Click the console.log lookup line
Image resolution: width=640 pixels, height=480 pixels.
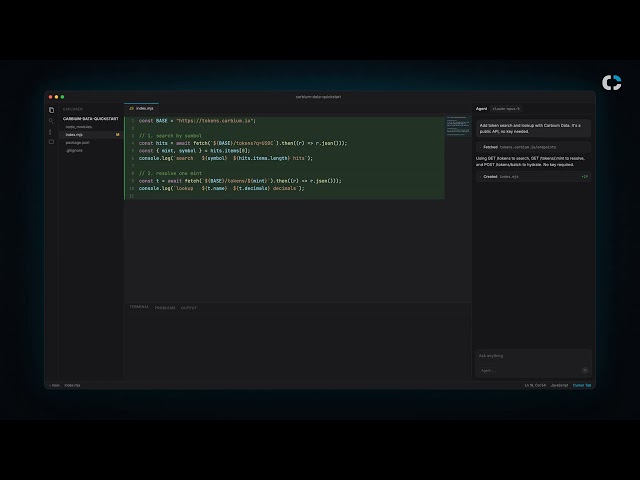click(222, 188)
